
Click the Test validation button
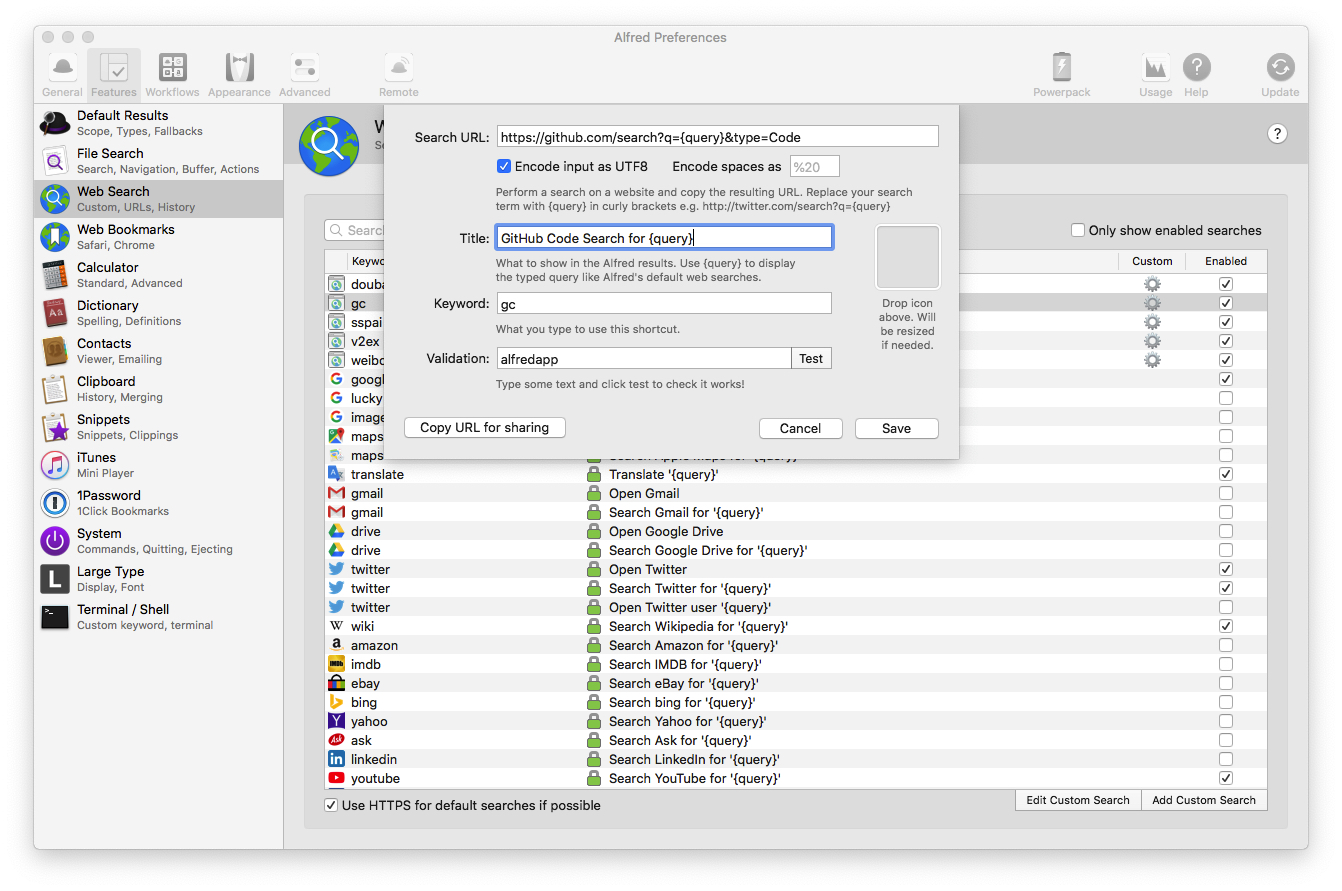(x=811, y=358)
